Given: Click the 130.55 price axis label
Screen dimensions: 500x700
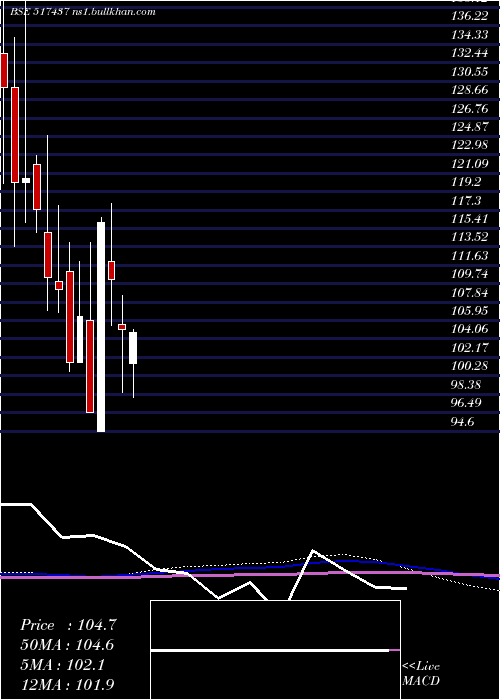Looking at the screenshot, I should [x=469, y=71].
